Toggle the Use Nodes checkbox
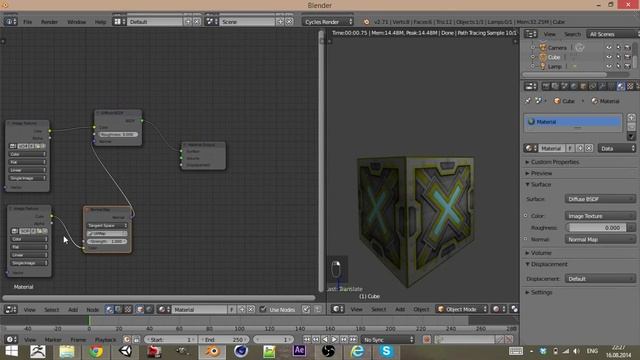The width and height of the screenshot is (640, 360). (263, 309)
